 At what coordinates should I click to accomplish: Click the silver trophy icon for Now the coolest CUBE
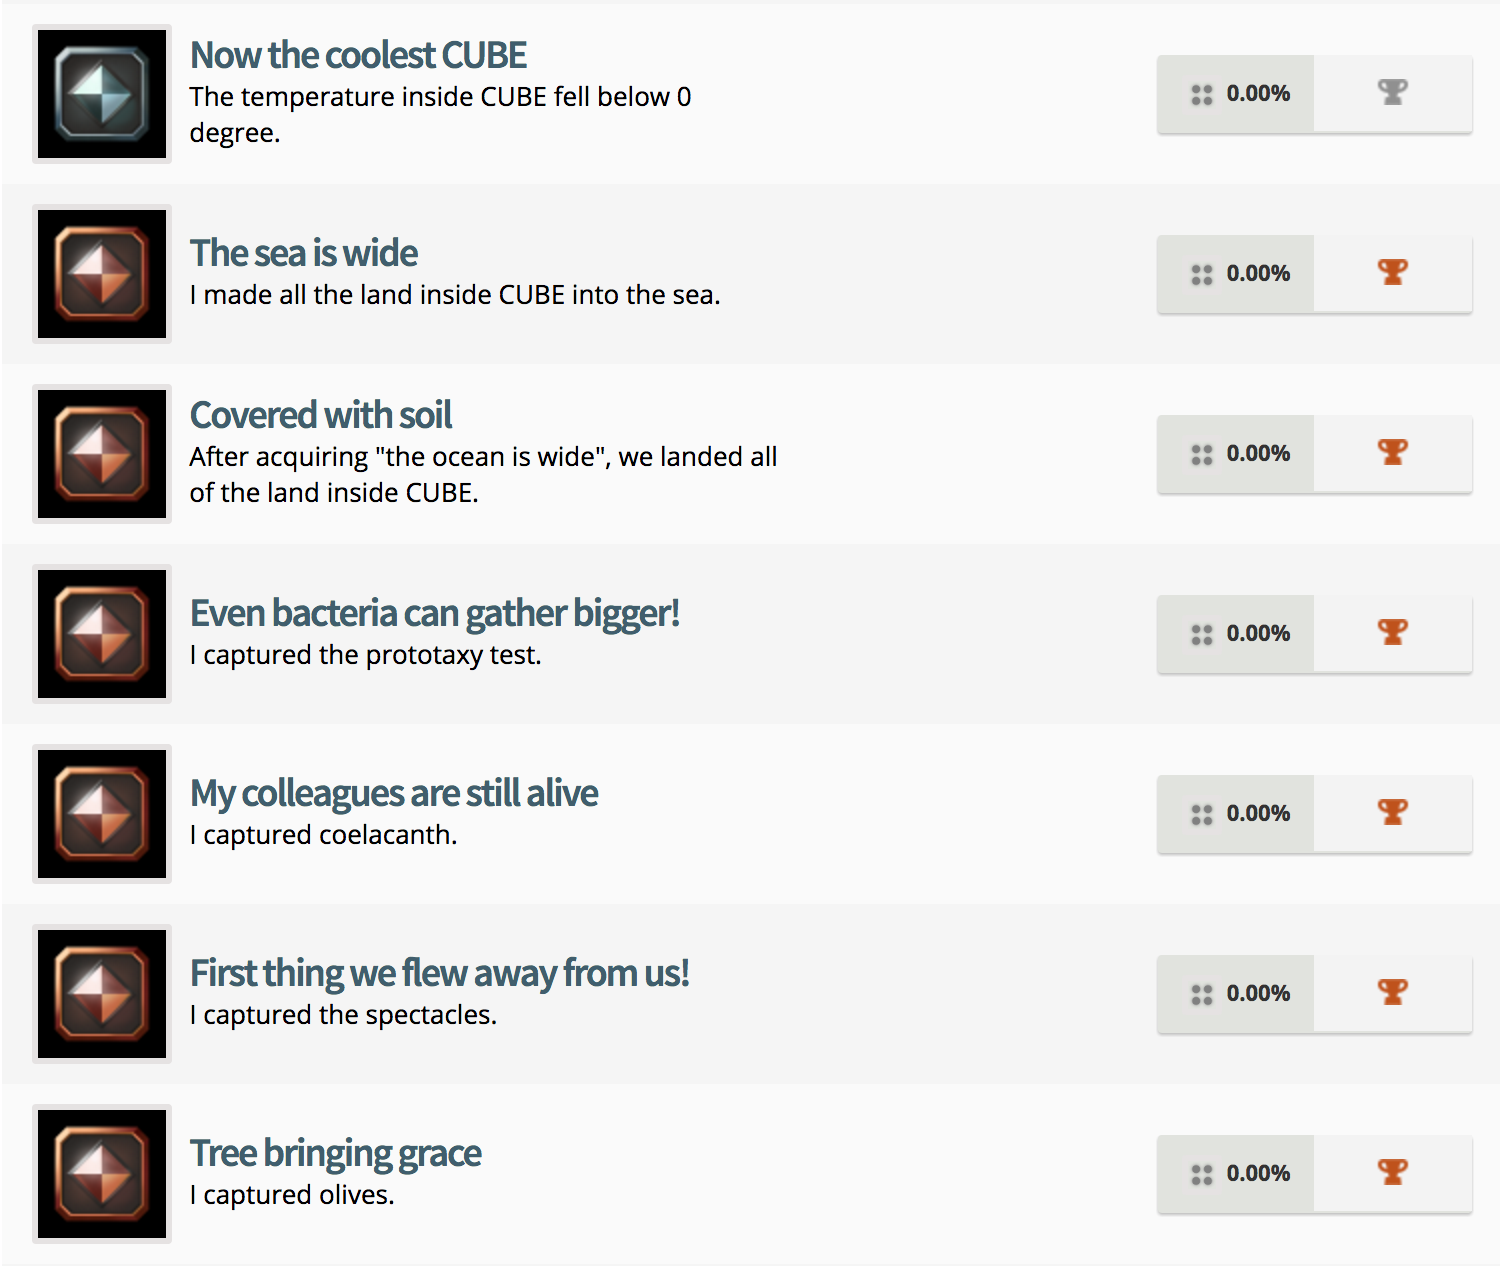pyautogui.click(x=1392, y=93)
